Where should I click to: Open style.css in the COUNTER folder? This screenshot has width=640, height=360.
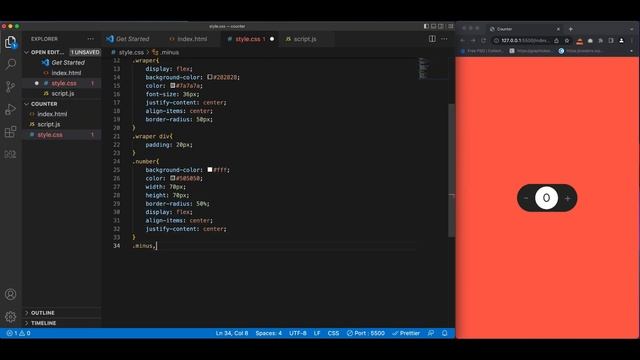click(x=62, y=135)
